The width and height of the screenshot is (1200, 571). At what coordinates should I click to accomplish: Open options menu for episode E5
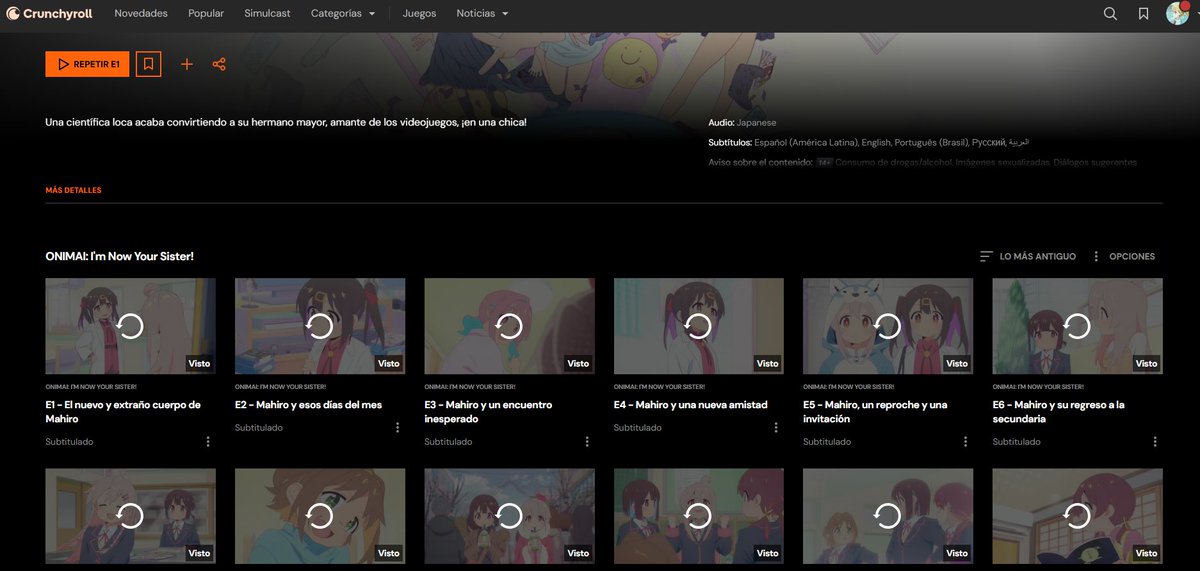click(x=965, y=441)
